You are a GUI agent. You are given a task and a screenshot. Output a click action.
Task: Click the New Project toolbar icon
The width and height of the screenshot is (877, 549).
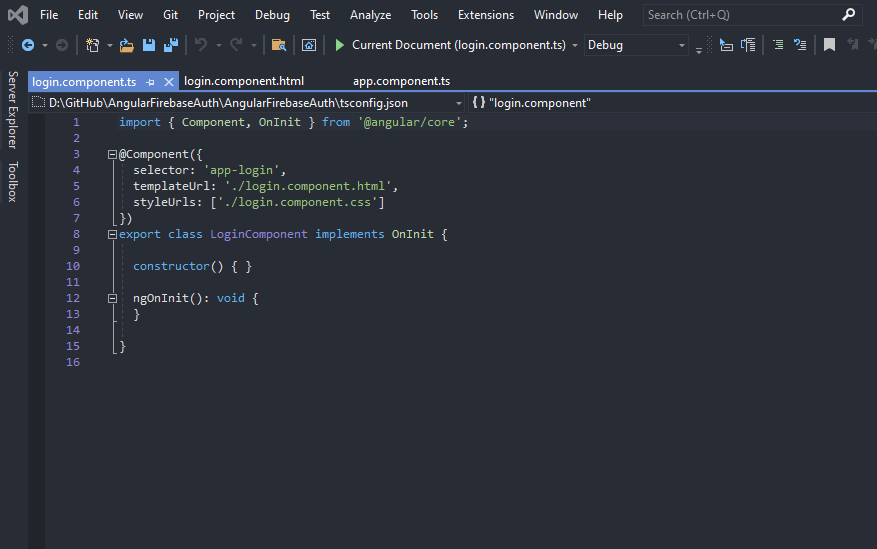pos(93,45)
